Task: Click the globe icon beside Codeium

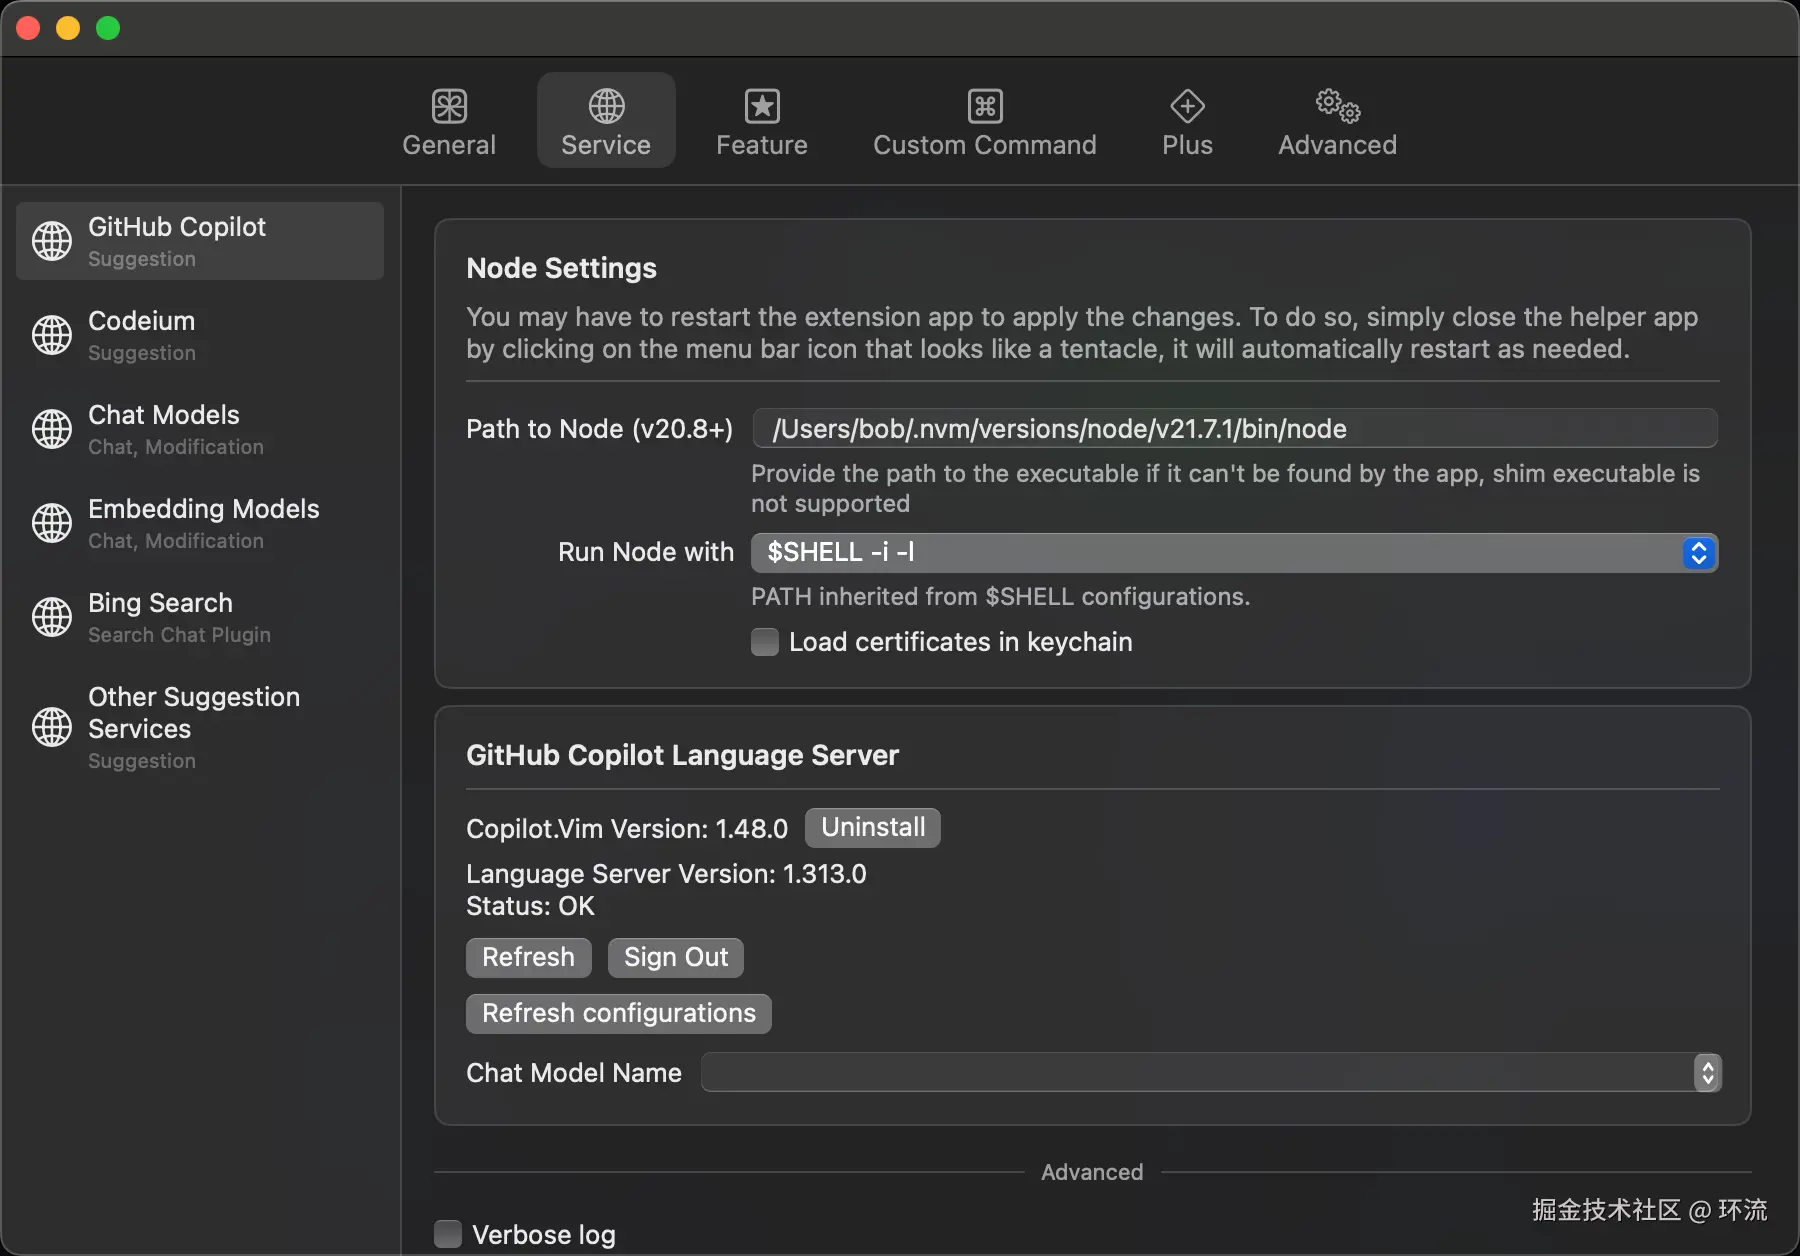Action: coord(52,335)
